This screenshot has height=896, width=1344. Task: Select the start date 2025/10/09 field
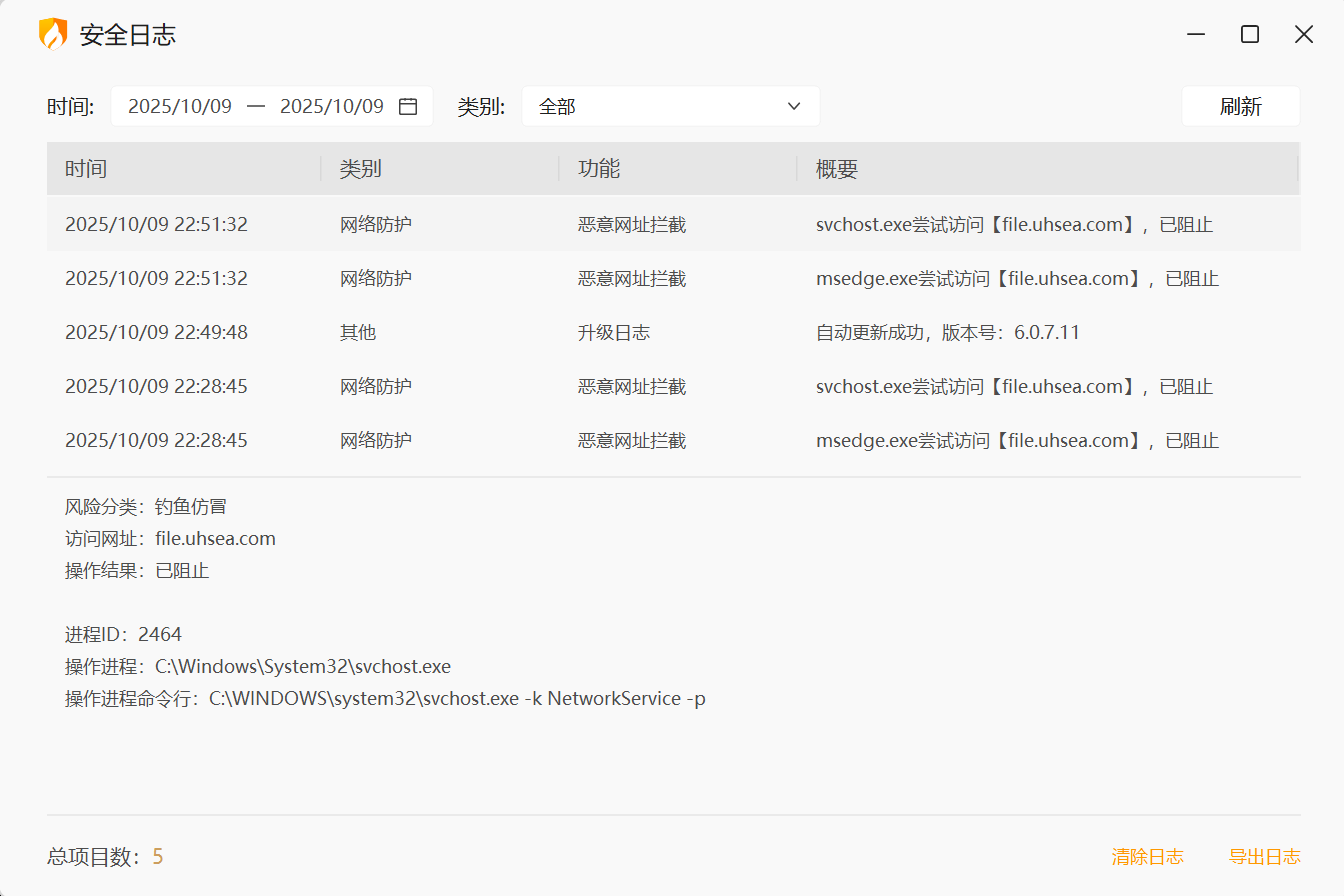180,106
